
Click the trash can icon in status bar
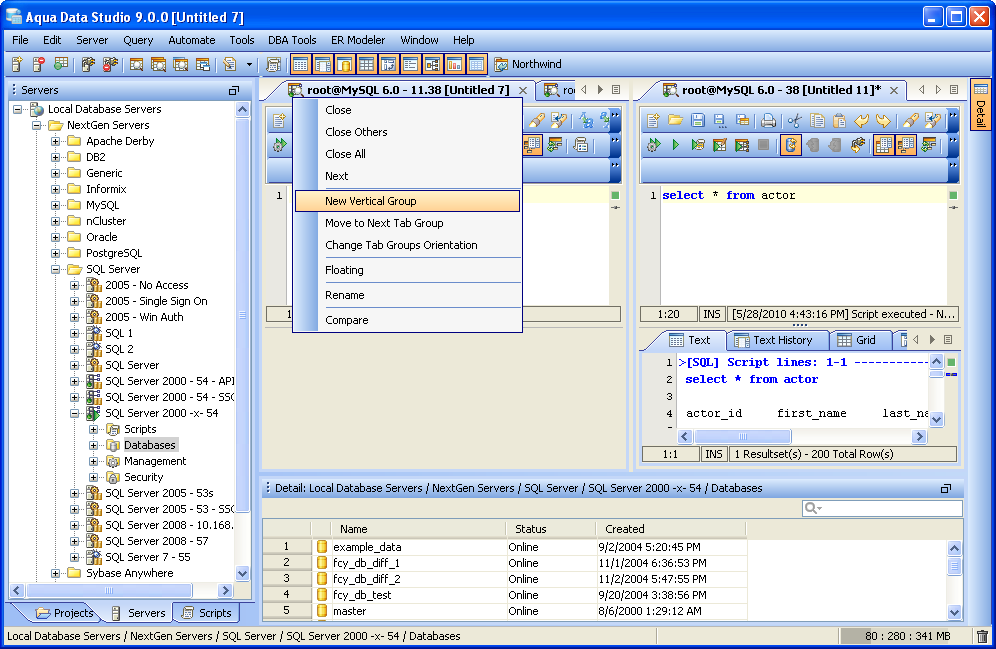click(982, 636)
